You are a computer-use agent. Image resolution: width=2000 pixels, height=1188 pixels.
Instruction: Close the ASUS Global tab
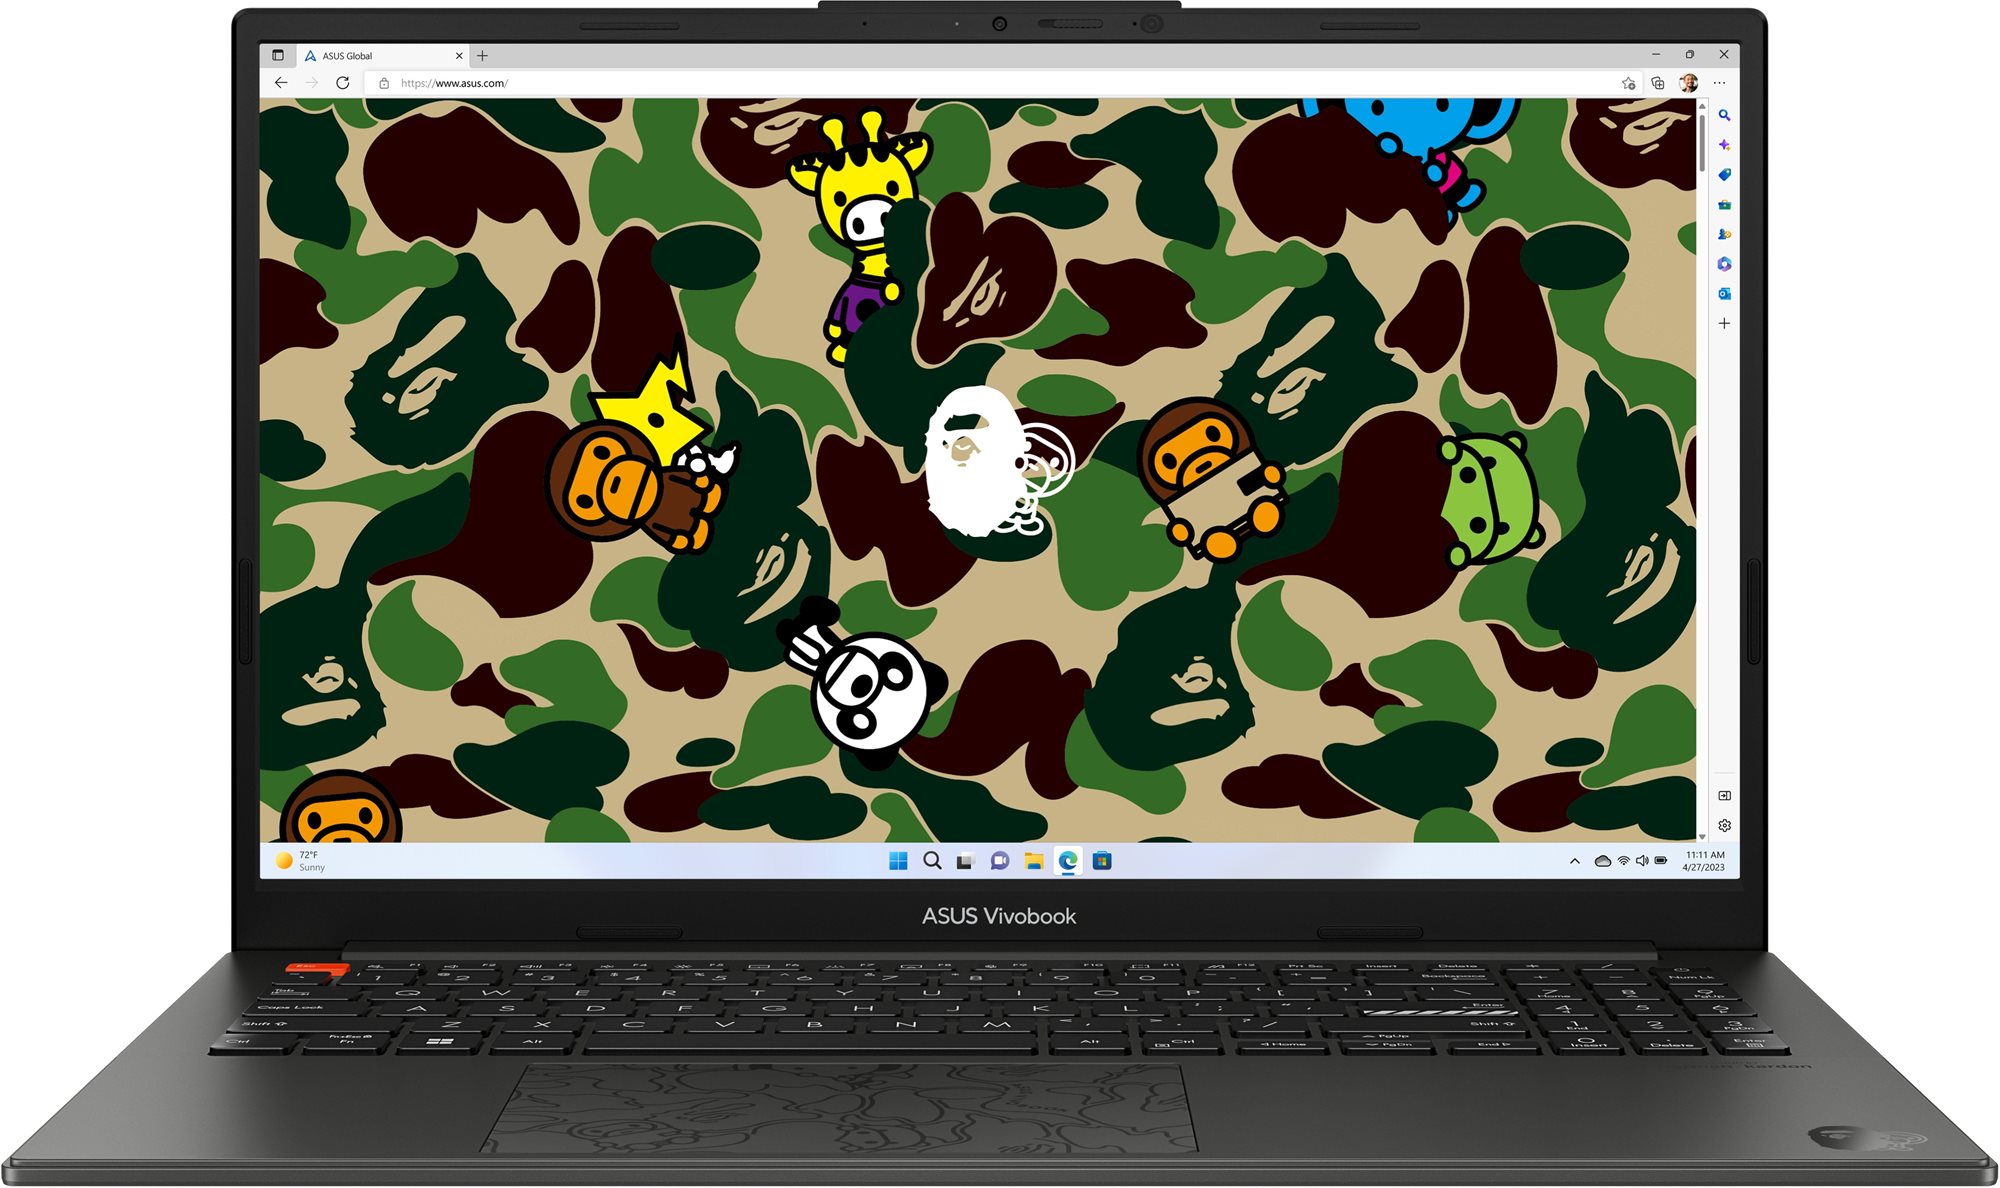coord(459,56)
